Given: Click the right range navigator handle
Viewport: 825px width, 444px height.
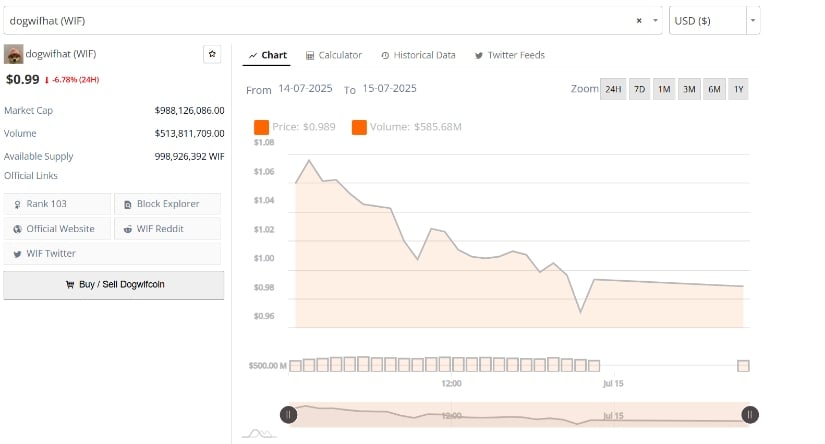Looking at the screenshot, I should (x=750, y=415).
